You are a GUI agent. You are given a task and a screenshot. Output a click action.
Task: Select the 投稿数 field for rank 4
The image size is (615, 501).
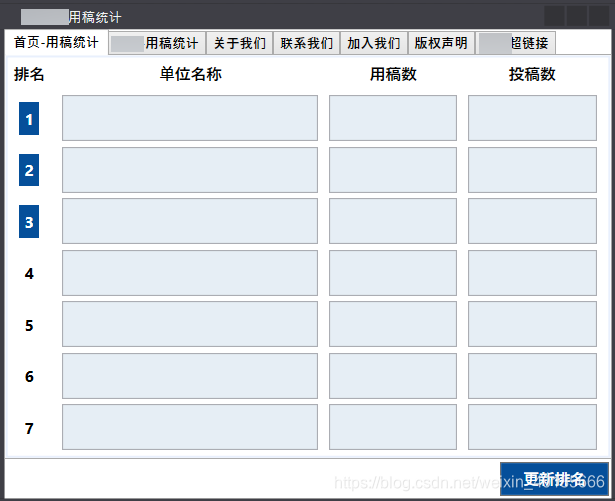click(532, 273)
